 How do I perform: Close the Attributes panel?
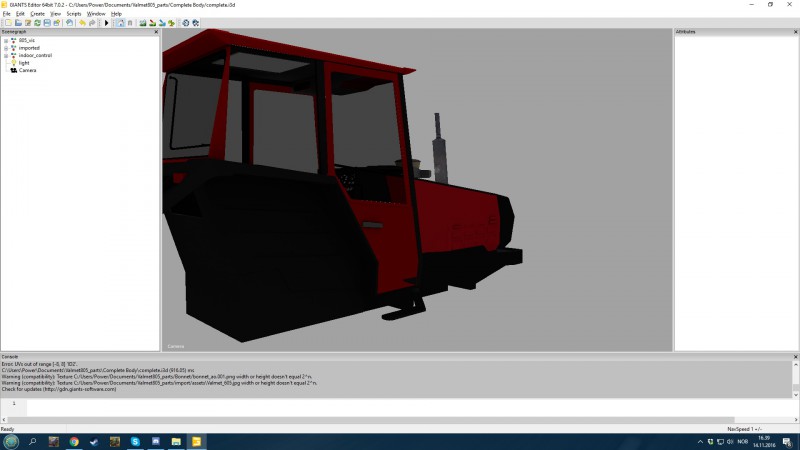click(x=795, y=32)
